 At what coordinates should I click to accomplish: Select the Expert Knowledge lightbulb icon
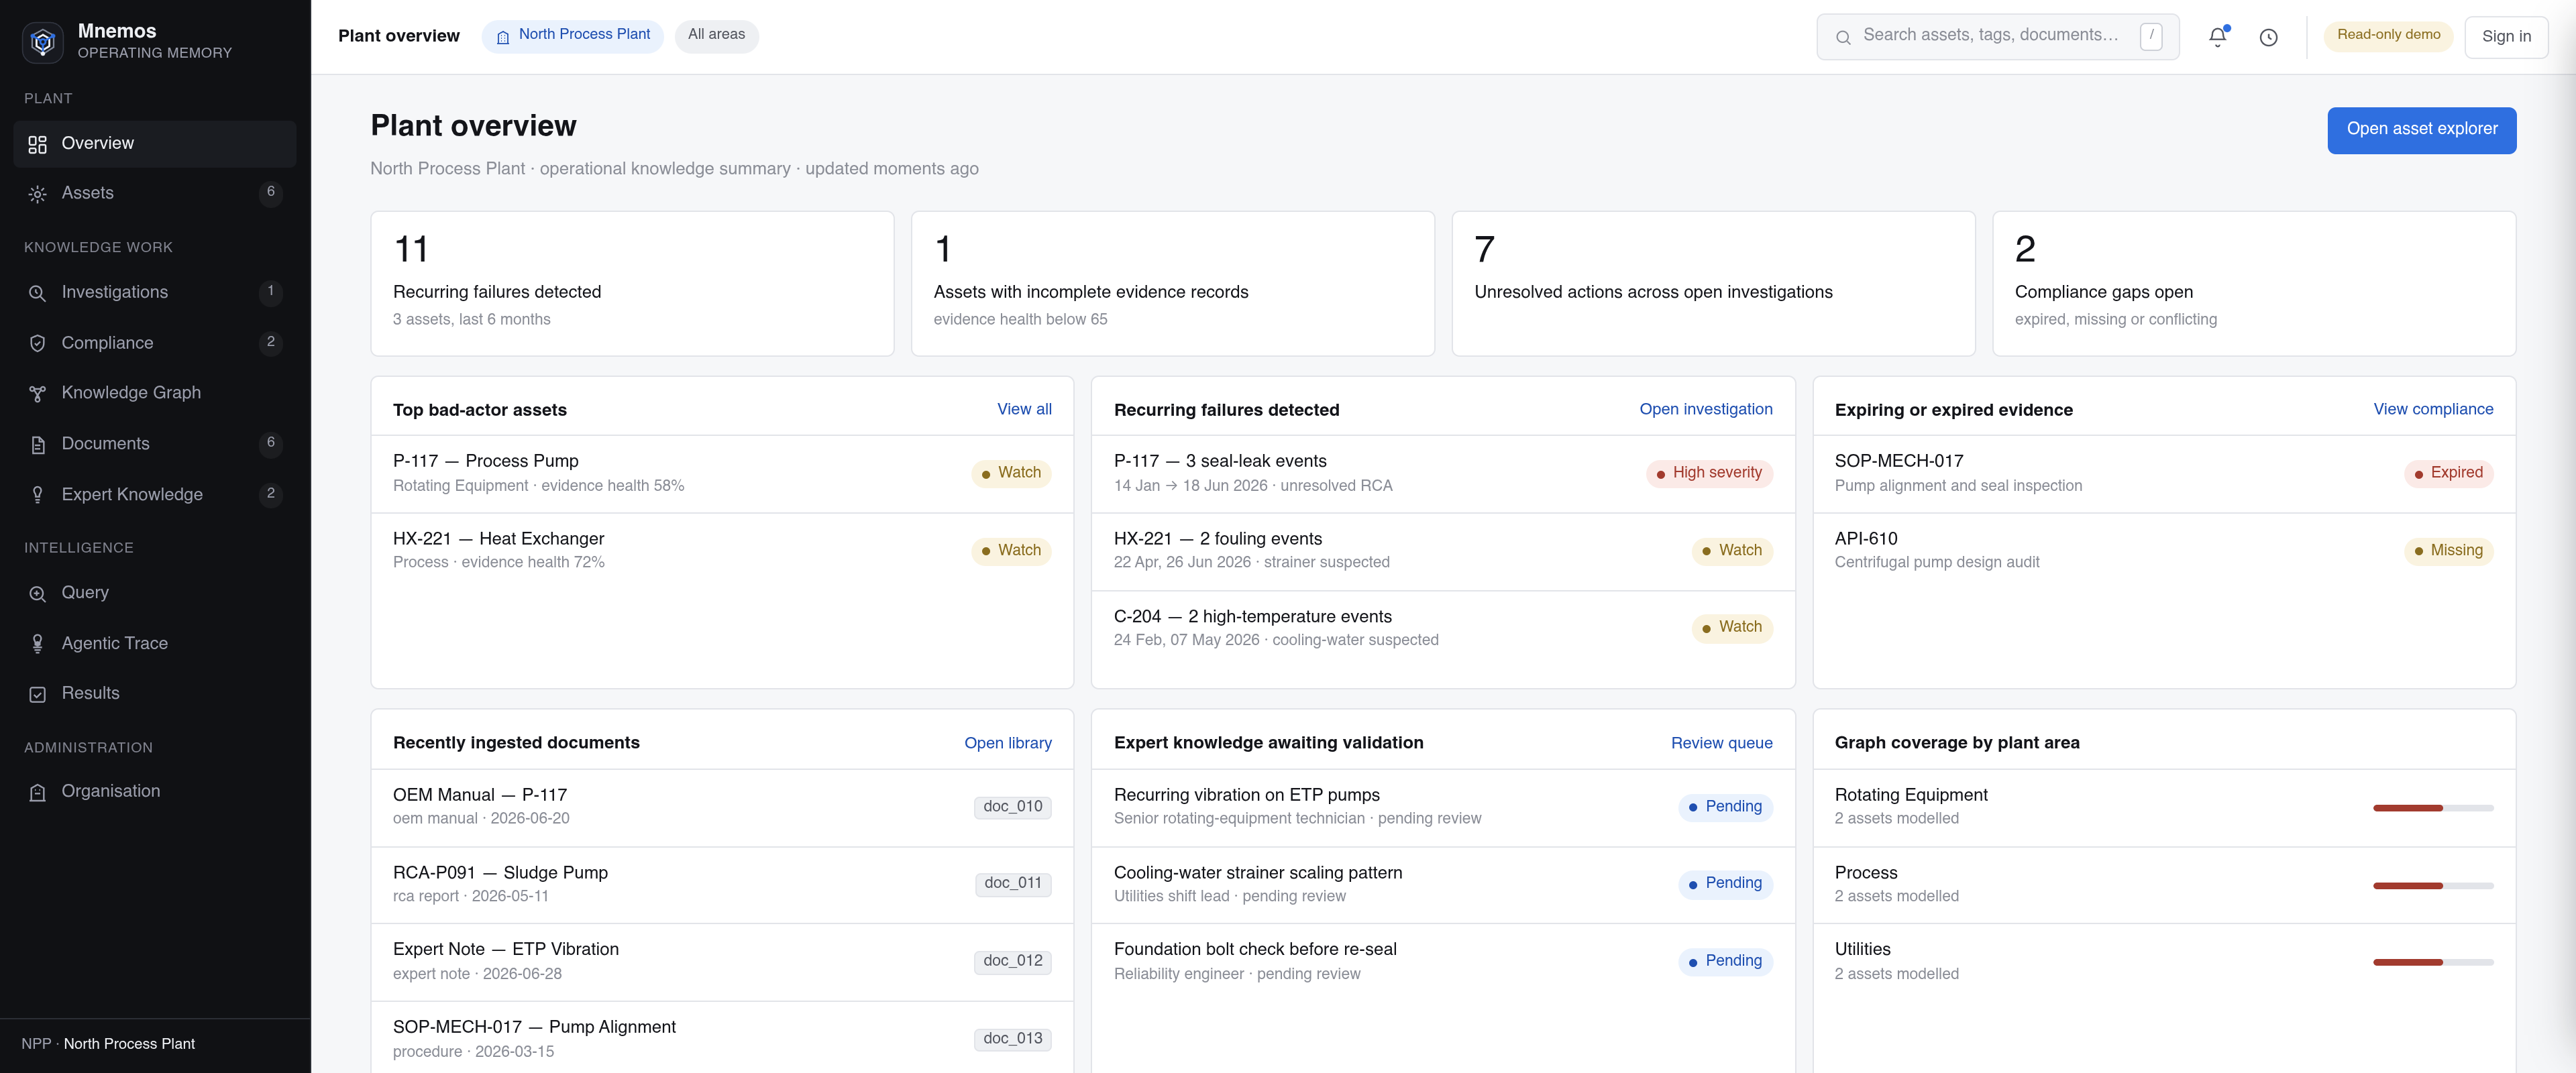38,495
